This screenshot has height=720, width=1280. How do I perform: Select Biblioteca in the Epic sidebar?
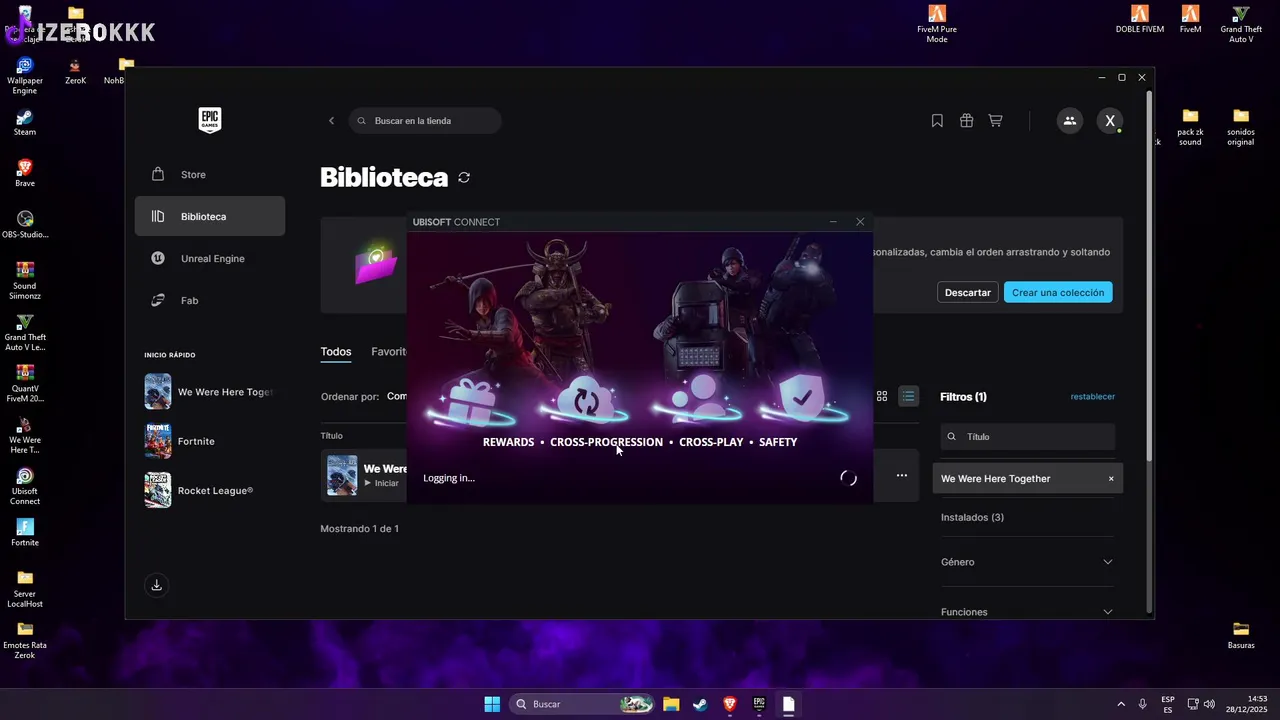click(209, 216)
